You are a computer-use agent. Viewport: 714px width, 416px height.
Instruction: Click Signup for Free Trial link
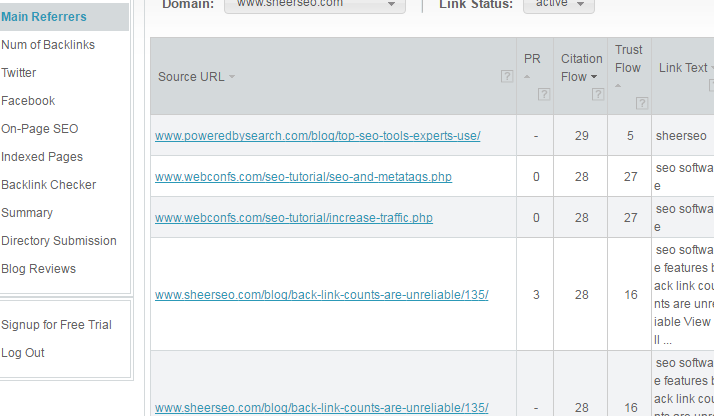[56, 325]
